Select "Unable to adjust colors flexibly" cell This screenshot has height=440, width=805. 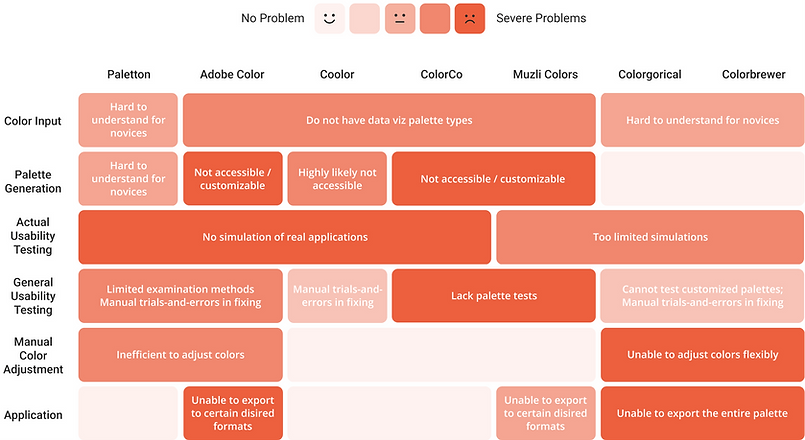pyautogui.click(x=702, y=355)
